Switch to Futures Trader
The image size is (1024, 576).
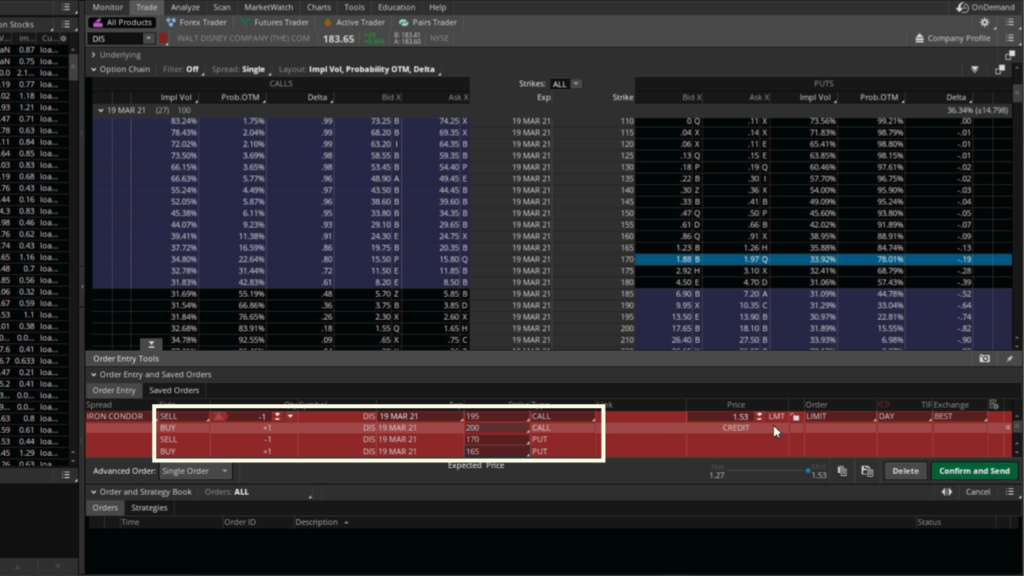(274, 22)
